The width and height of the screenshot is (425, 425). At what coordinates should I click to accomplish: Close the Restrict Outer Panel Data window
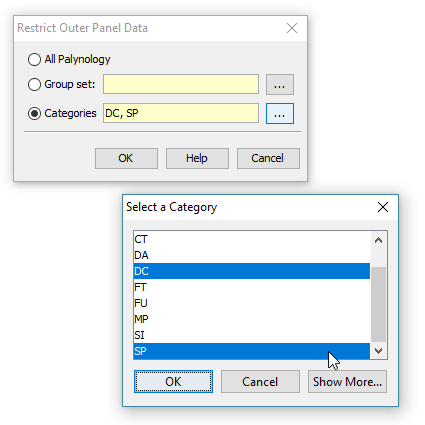pos(292,28)
